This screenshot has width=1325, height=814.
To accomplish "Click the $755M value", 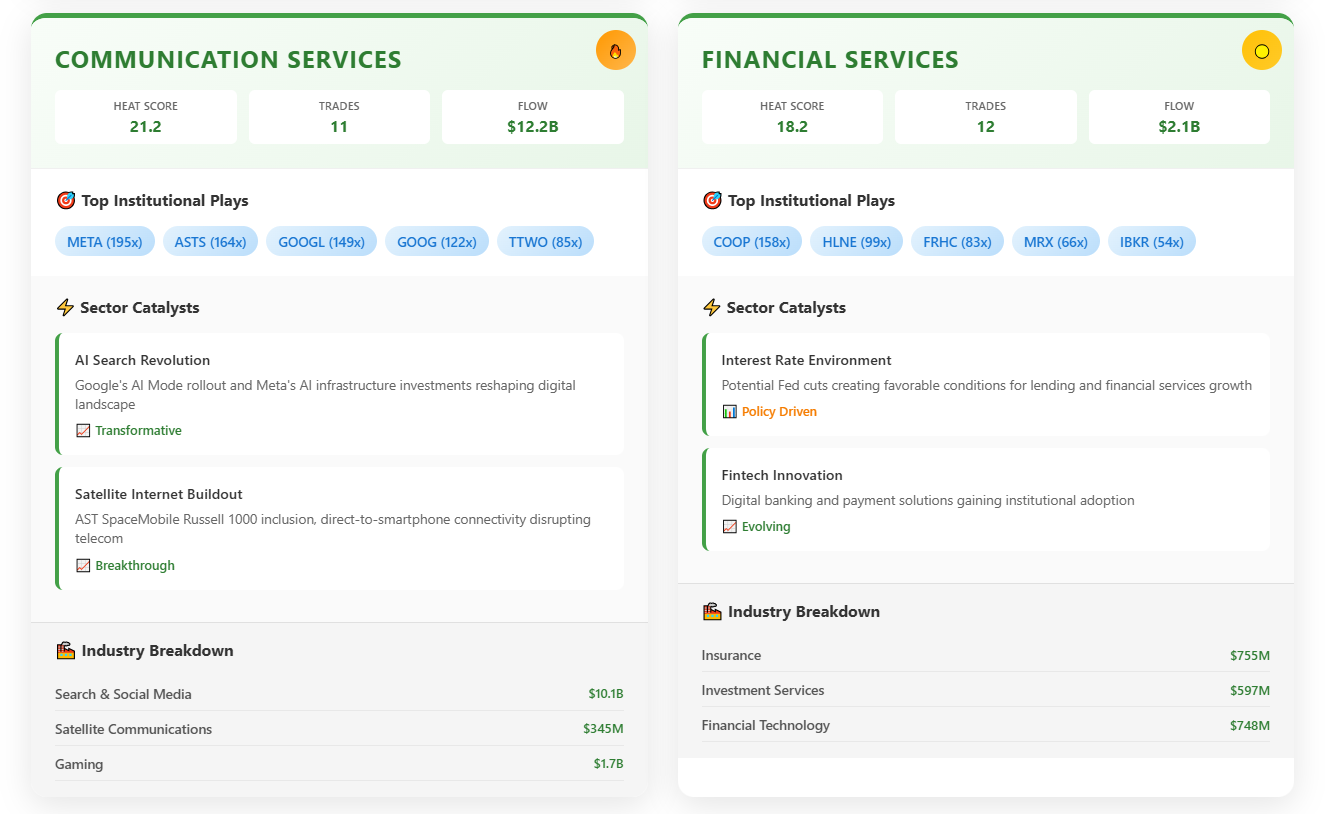I will 1250,656.
